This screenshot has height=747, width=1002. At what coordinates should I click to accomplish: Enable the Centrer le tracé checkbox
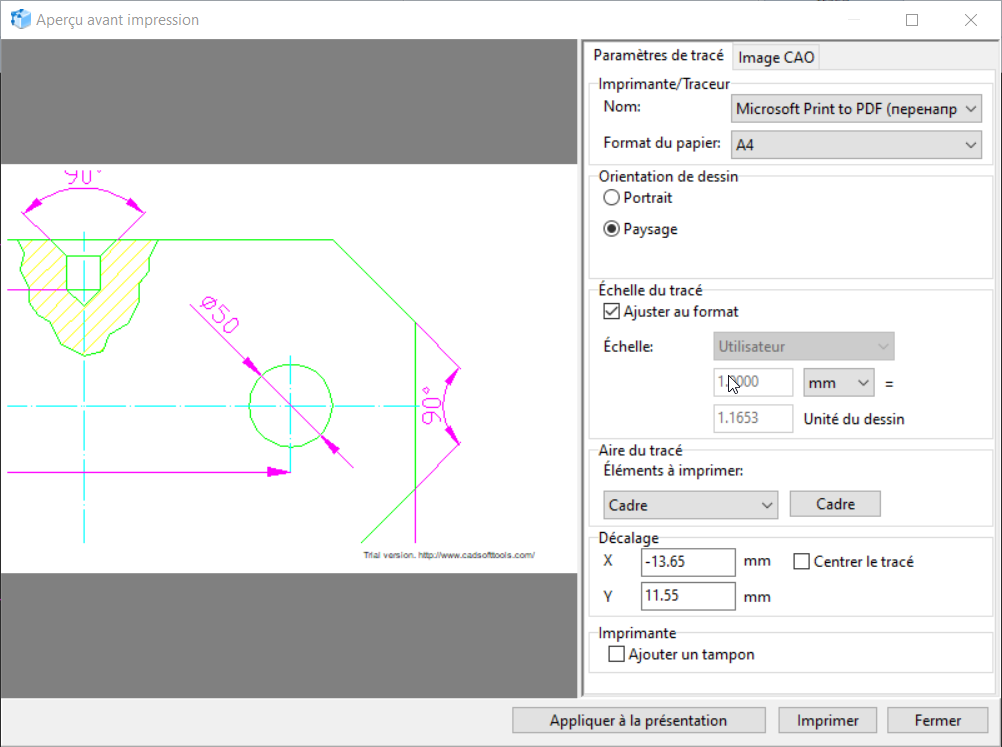click(801, 562)
